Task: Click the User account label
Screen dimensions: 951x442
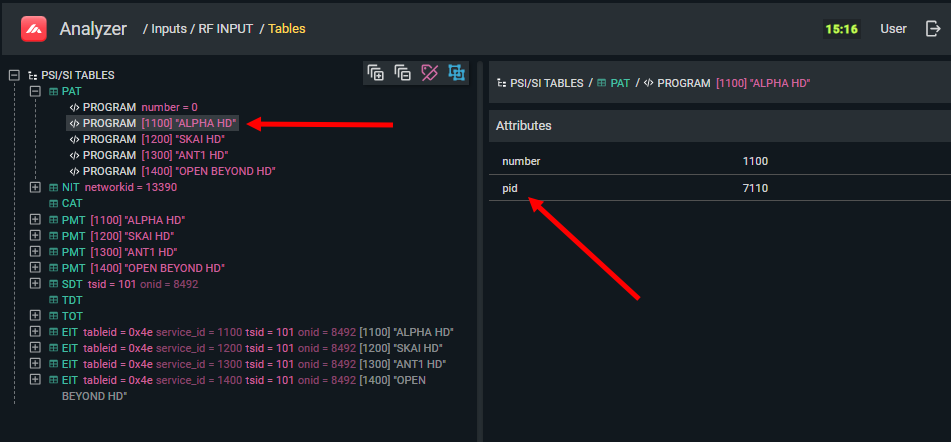Action: [x=893, y=29]
